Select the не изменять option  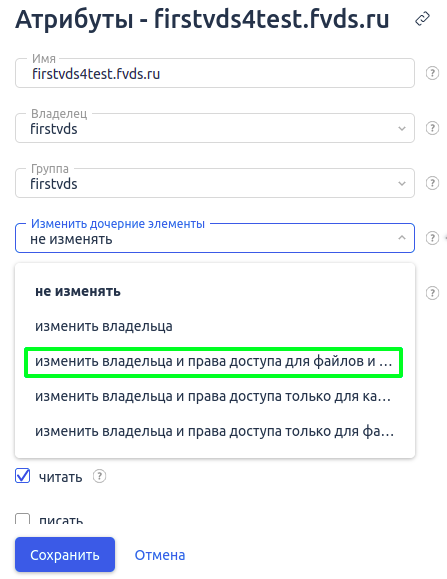[x=215, y=291]
